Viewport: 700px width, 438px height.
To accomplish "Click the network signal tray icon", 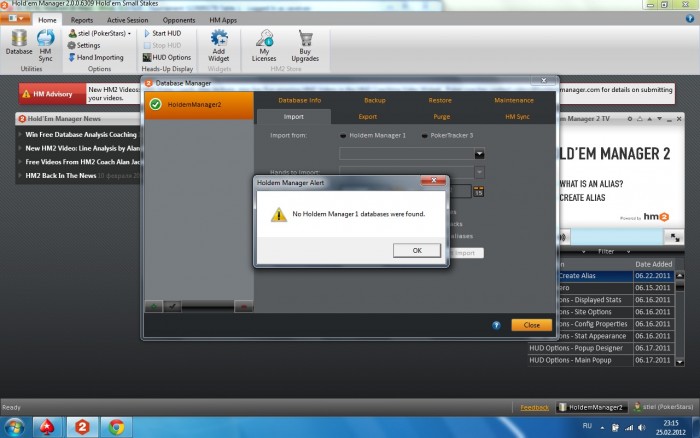I will coord(629,427).
